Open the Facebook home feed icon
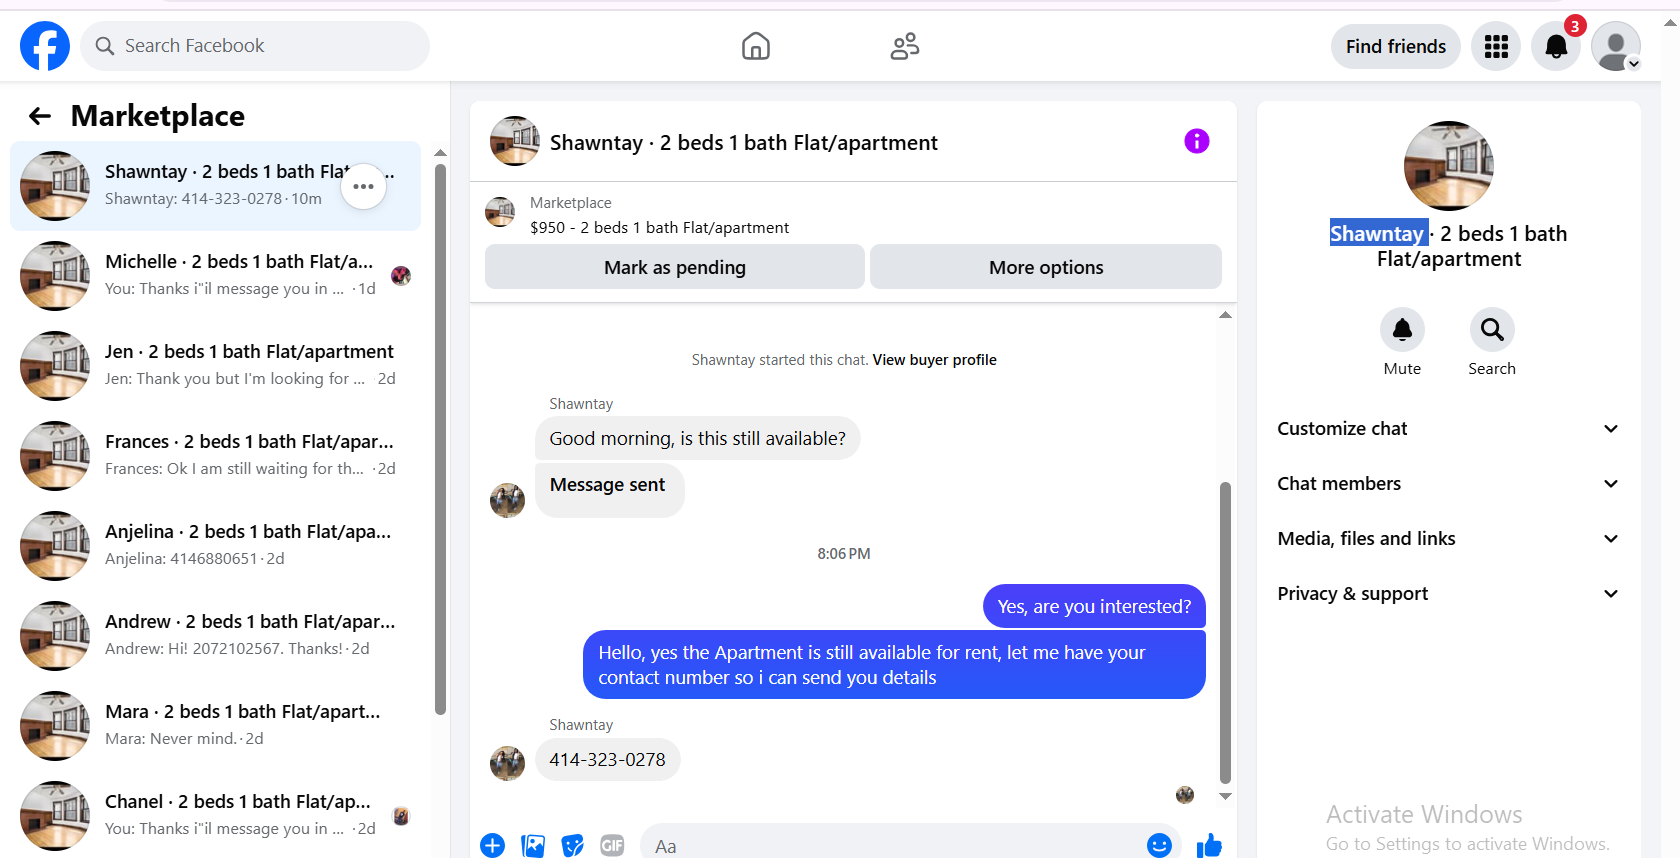The width and height of the screenshot is (1680, 858). point(756,46)
